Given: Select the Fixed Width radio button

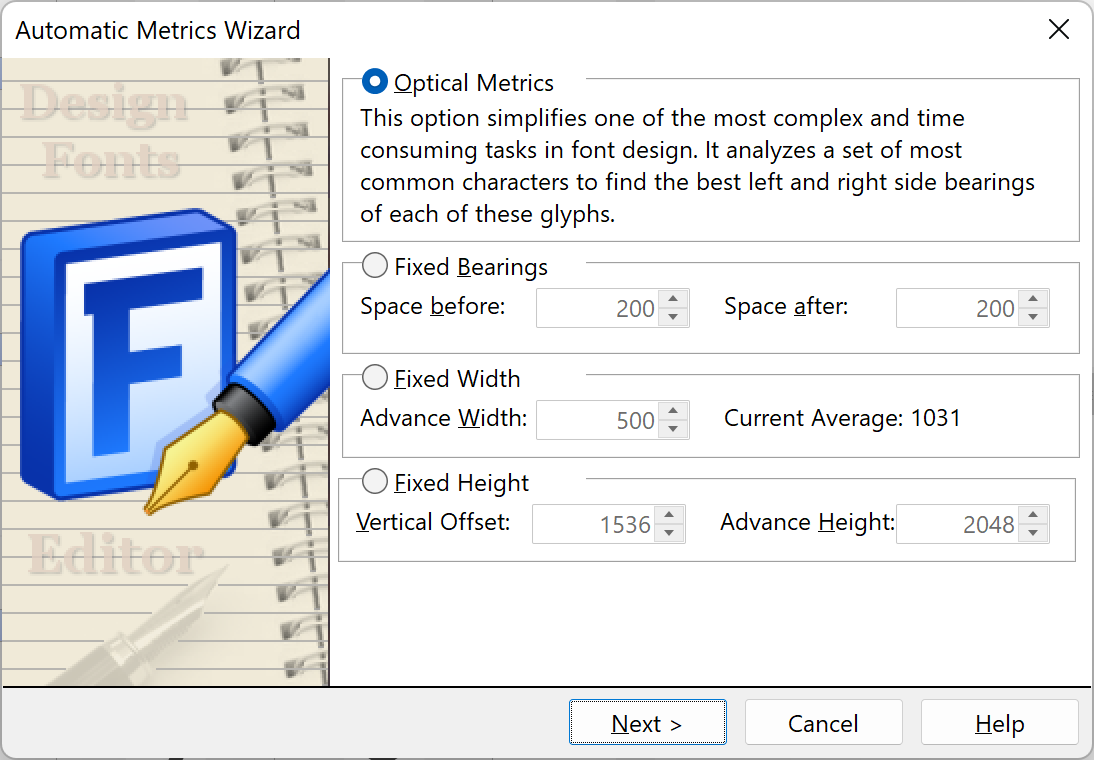Looking at the screenshot, I should click(375, 378).
